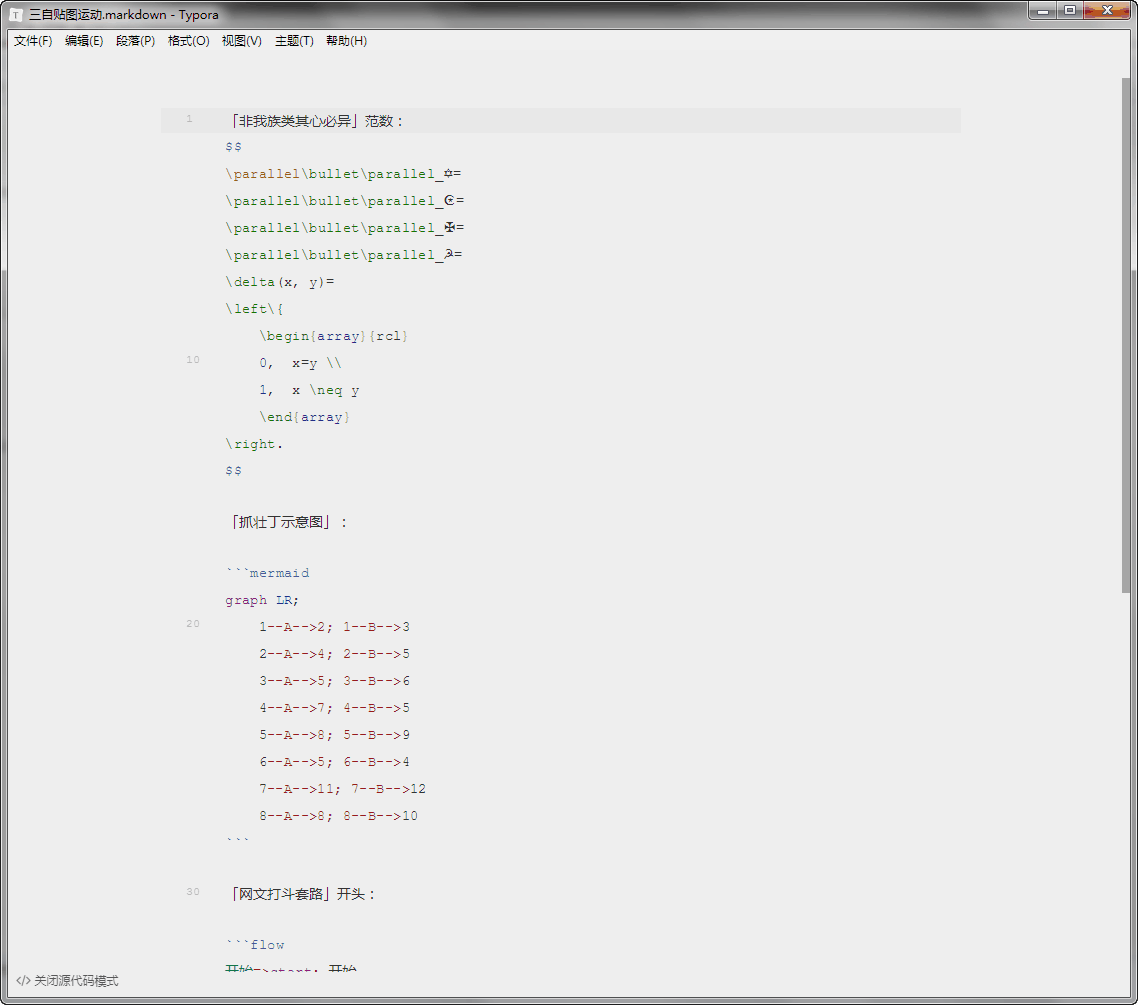
Task: Click the line 5--A-->8; 5--B-->9
Action: coord(335,735)
